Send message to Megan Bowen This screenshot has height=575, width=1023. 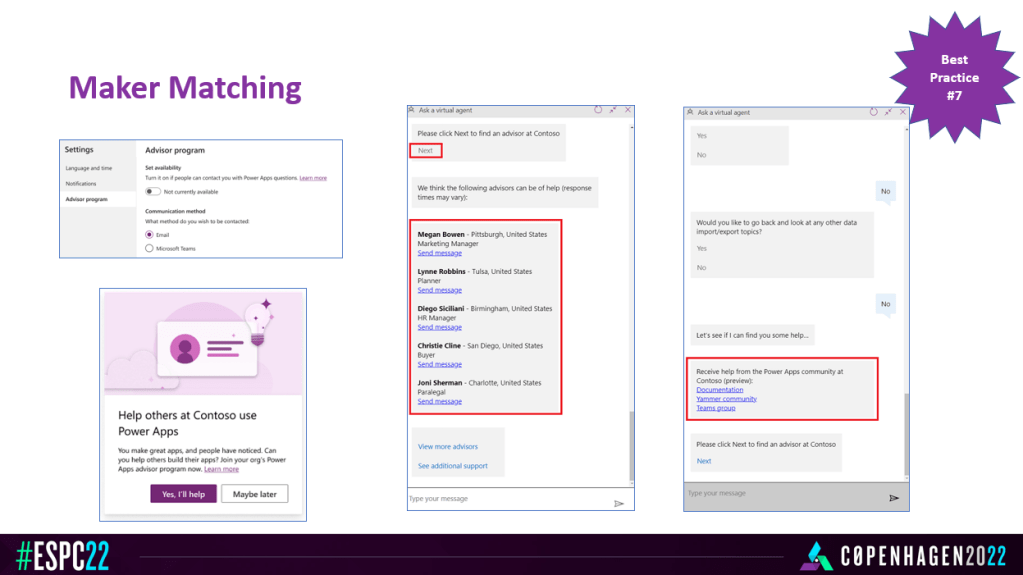(x=439, y=253)
